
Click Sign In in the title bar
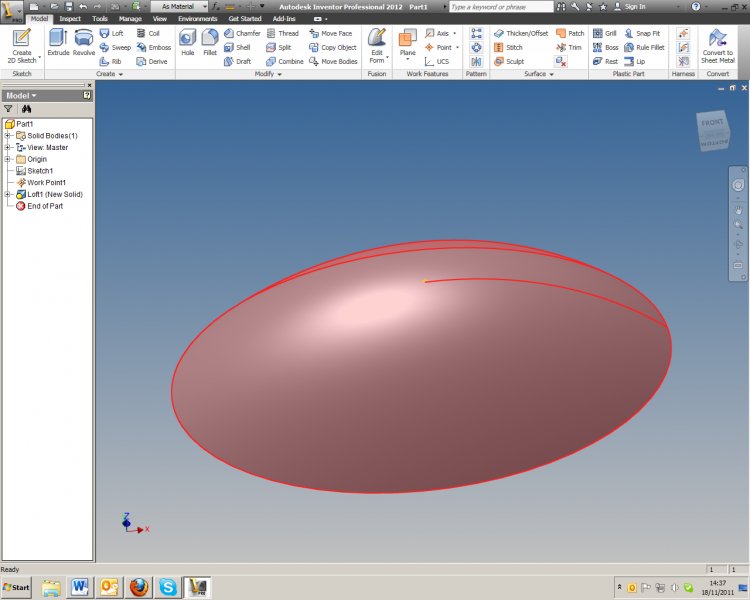634,6
